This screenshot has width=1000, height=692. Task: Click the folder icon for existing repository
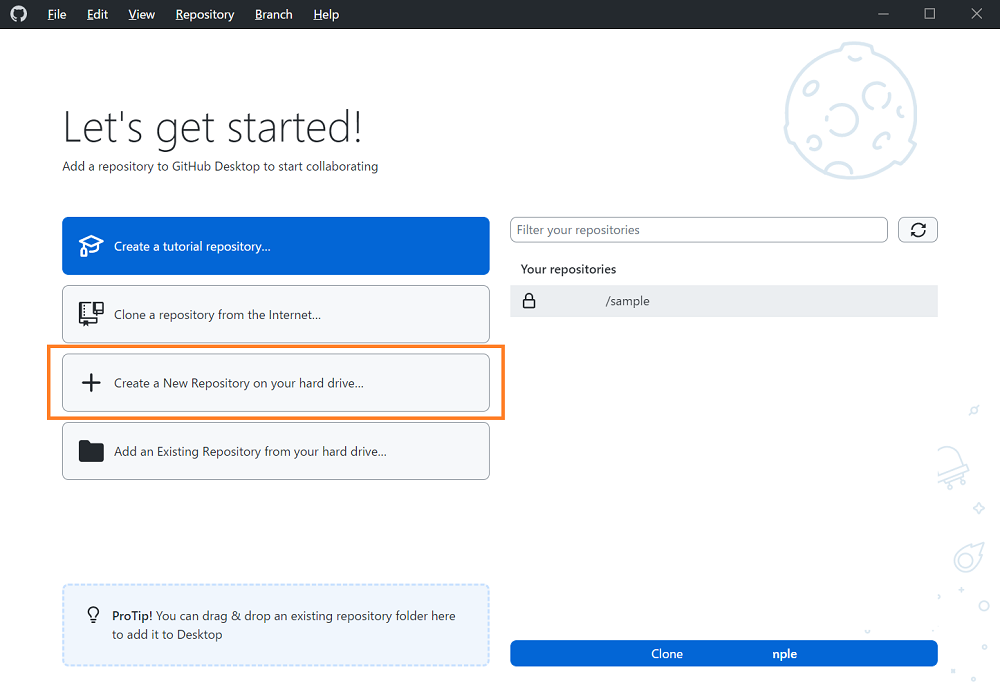click(x=91, y=451)
